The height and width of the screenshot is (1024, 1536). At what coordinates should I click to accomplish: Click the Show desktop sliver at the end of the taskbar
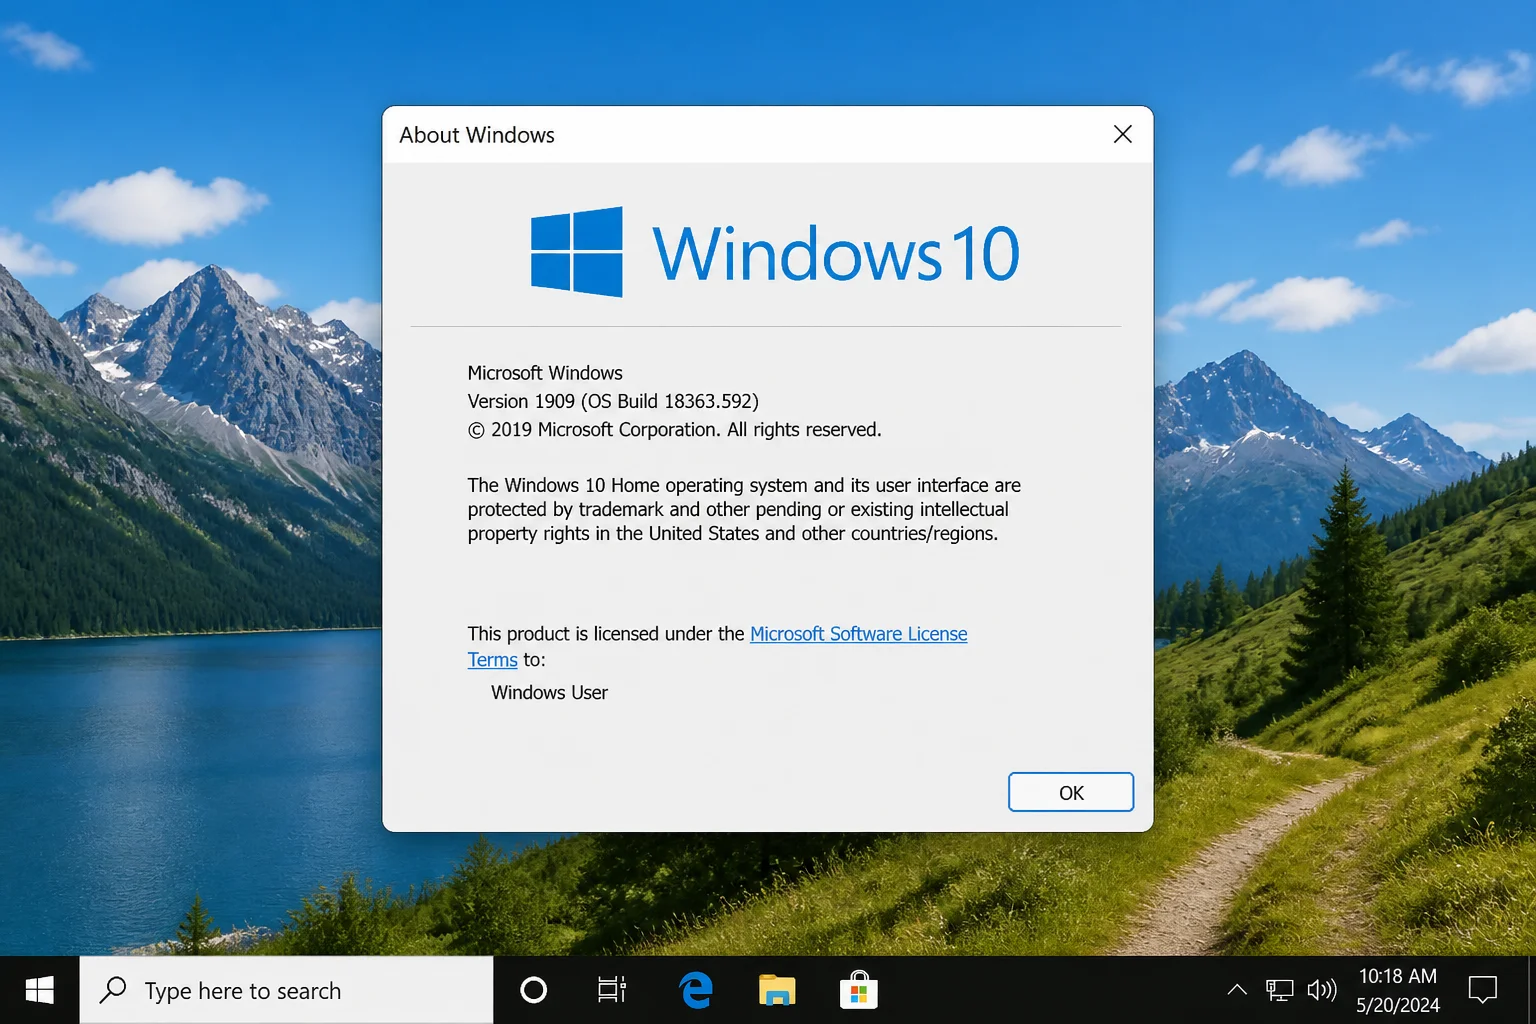coord(1532,990)
